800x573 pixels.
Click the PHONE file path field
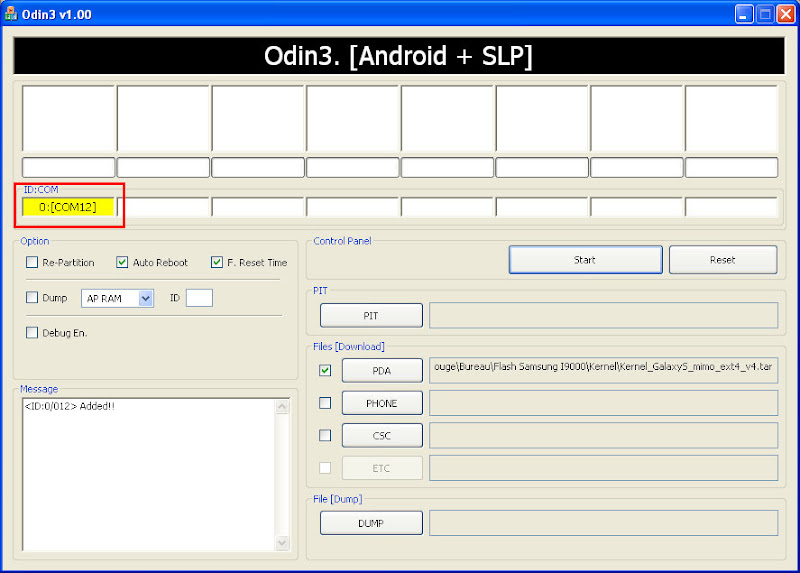[604, 403]
